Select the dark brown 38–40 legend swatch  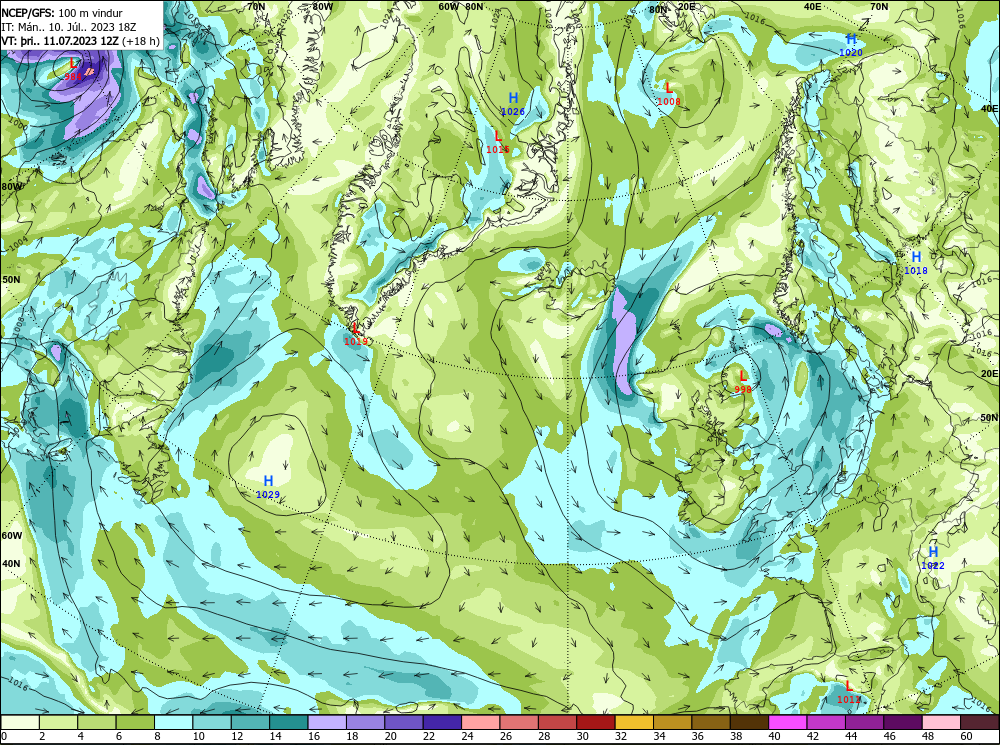click(749, 722)
